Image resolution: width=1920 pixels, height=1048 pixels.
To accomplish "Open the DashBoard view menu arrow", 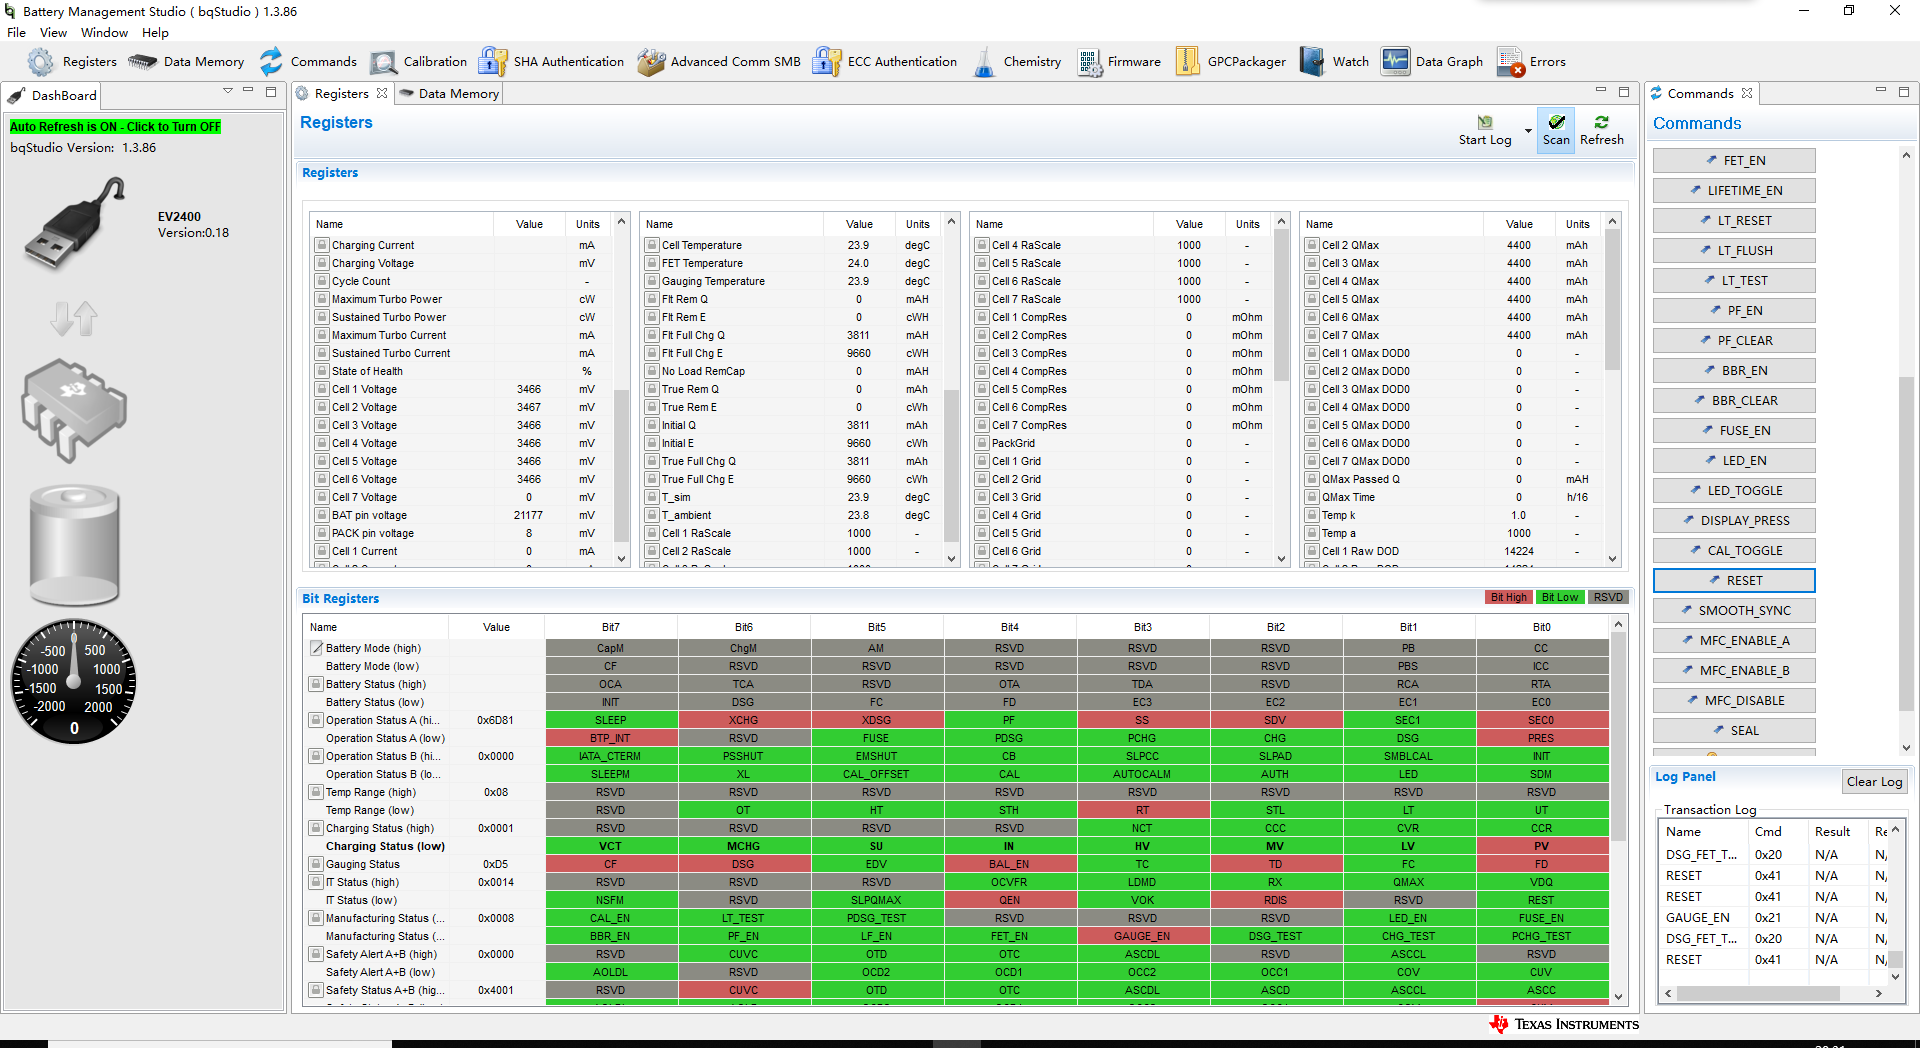I will (228, 92).
